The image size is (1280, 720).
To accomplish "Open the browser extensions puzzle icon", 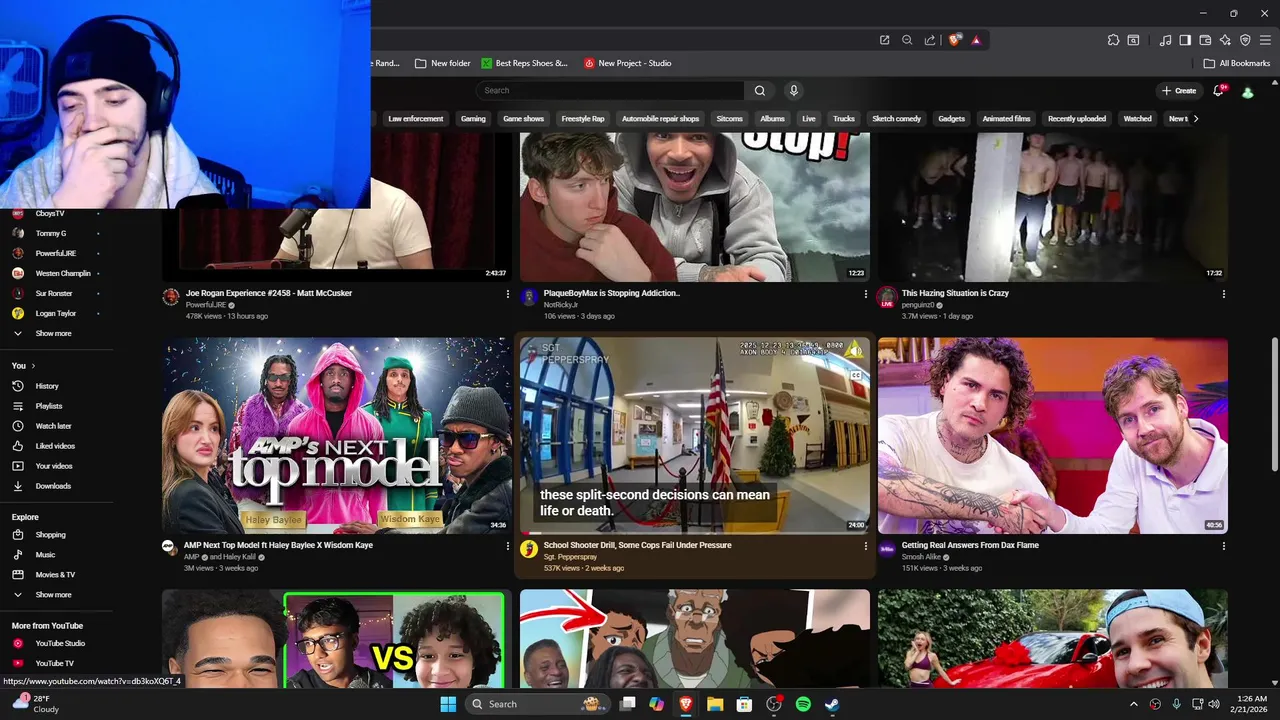I will [x=1113, y=40].
